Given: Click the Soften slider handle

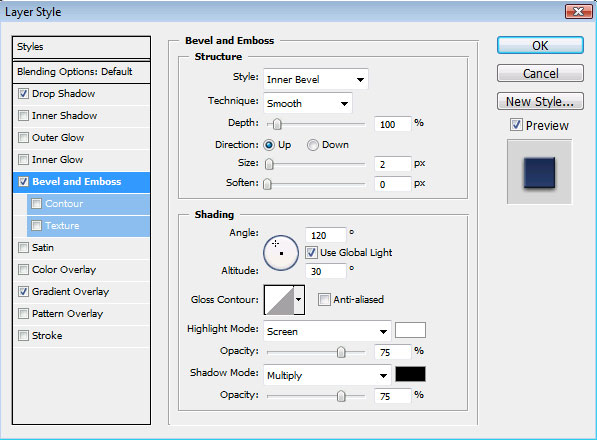Looking at the screenshot, I should click(268, 184).
